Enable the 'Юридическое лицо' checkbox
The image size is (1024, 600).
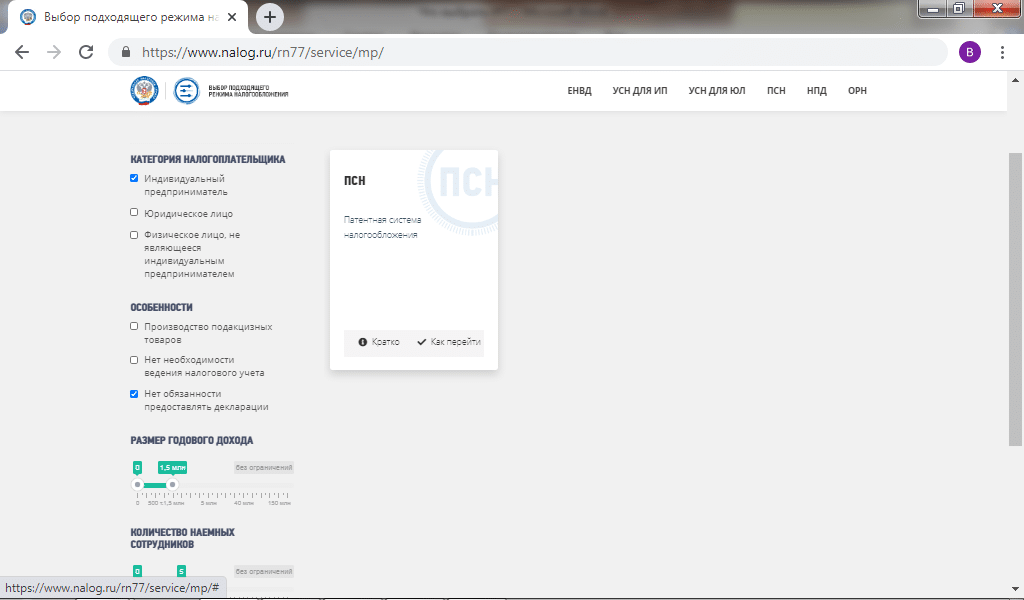(x=135, y=213)
